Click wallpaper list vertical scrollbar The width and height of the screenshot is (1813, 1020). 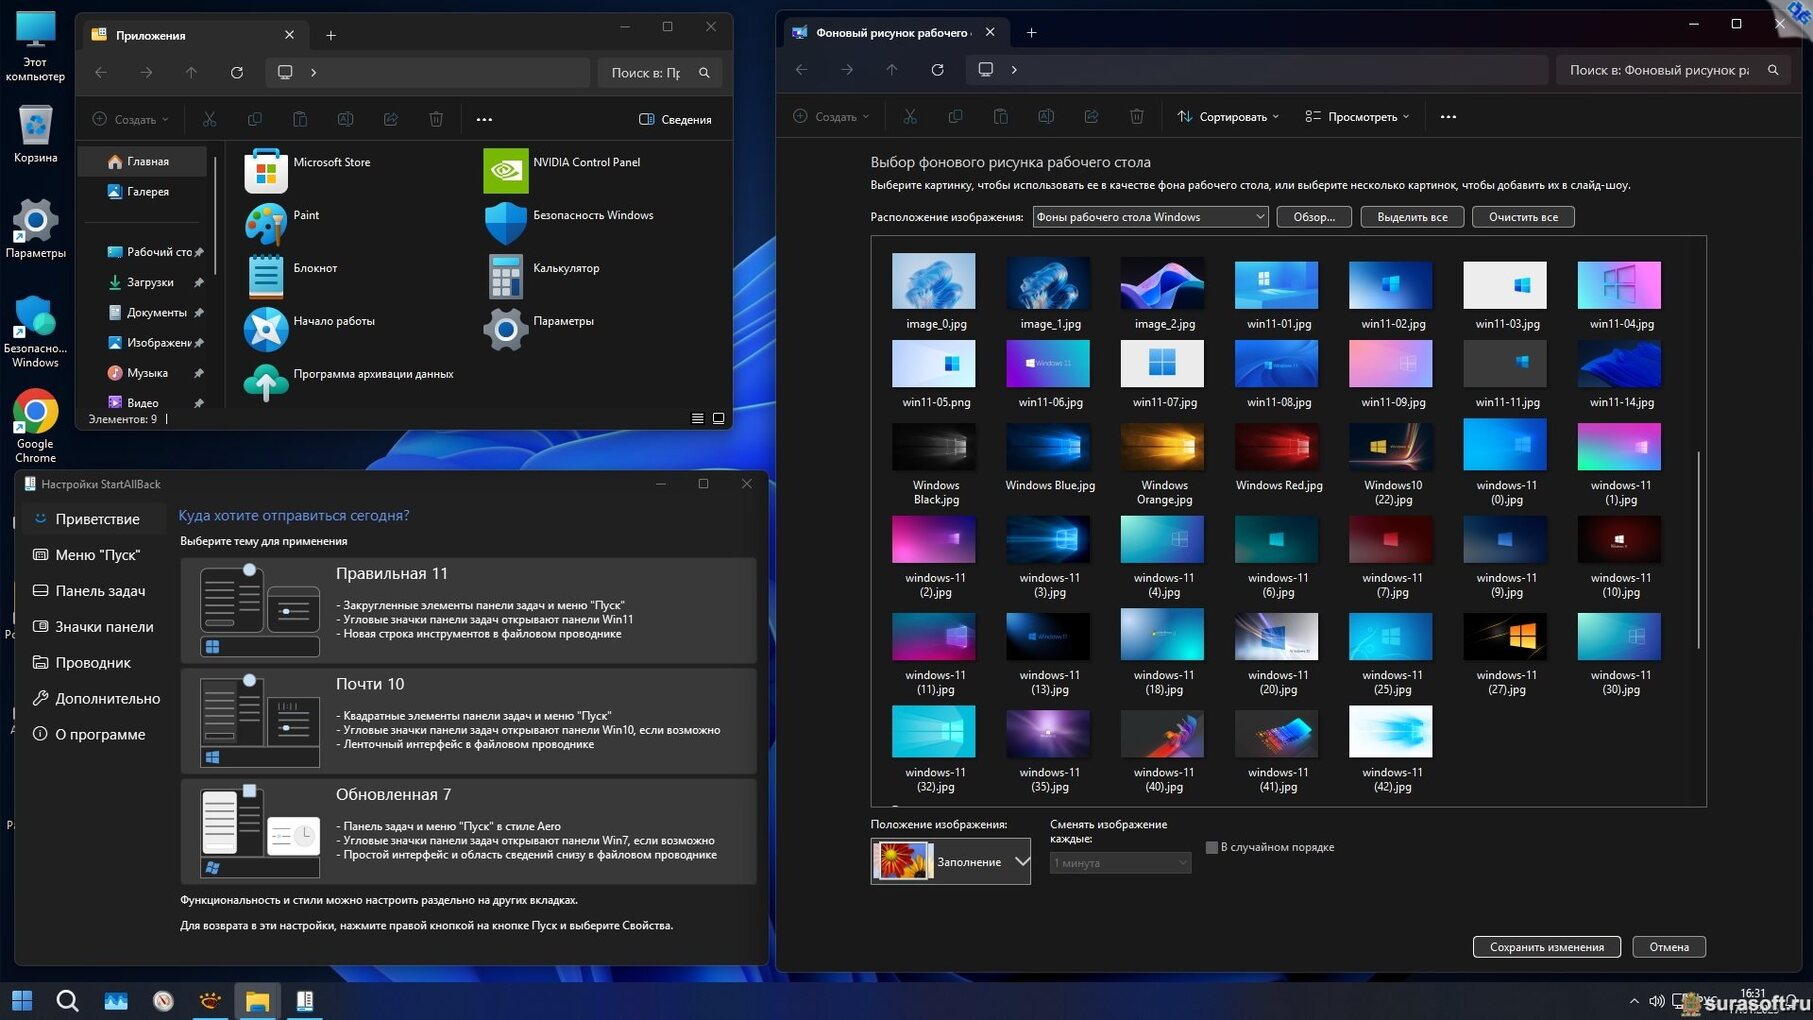point(1698,550)
